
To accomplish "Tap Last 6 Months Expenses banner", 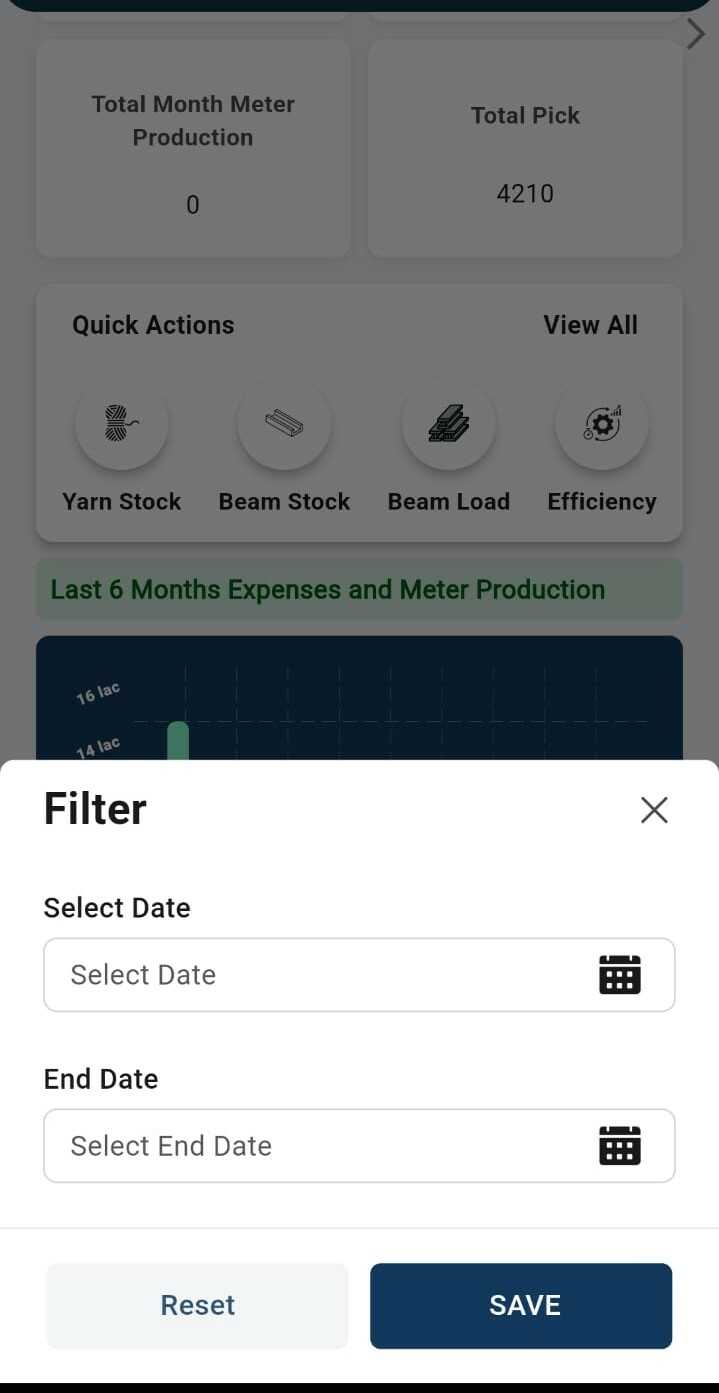I will click(x=359, y=589).
